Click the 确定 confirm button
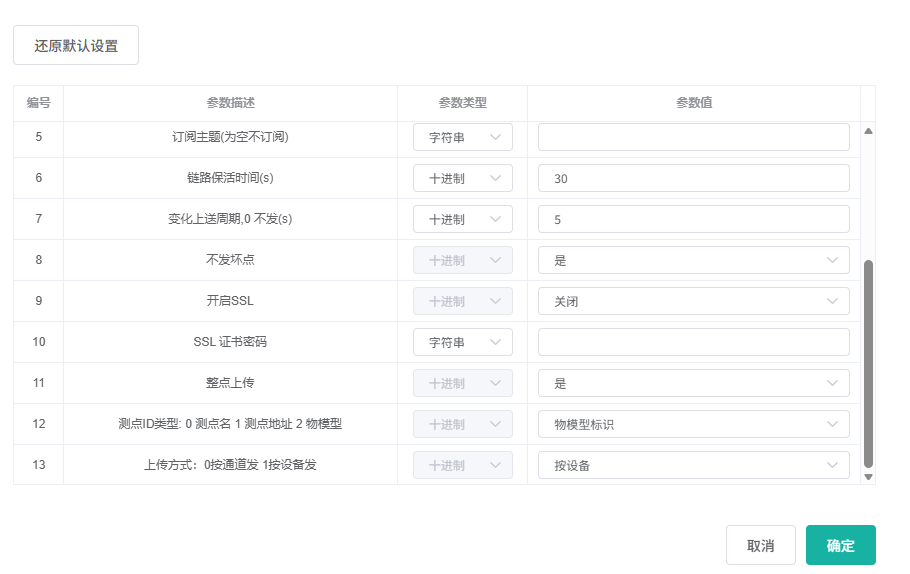This screenshot has height=574, width=910. (x=840, y=545)
